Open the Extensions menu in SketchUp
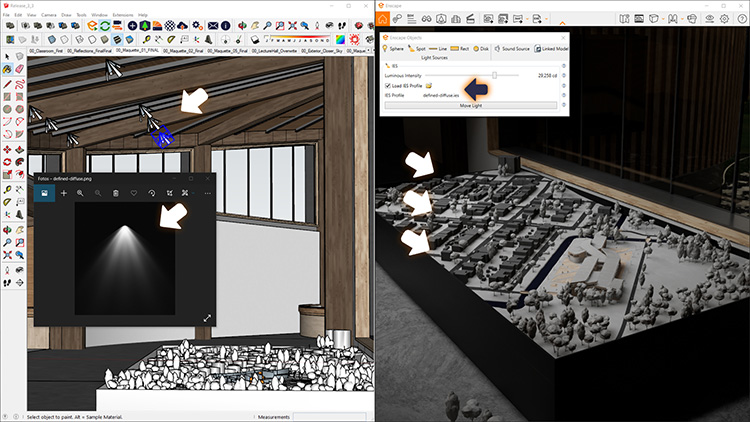The height and width of the screenshot is (422, 750). click(123, 15)
